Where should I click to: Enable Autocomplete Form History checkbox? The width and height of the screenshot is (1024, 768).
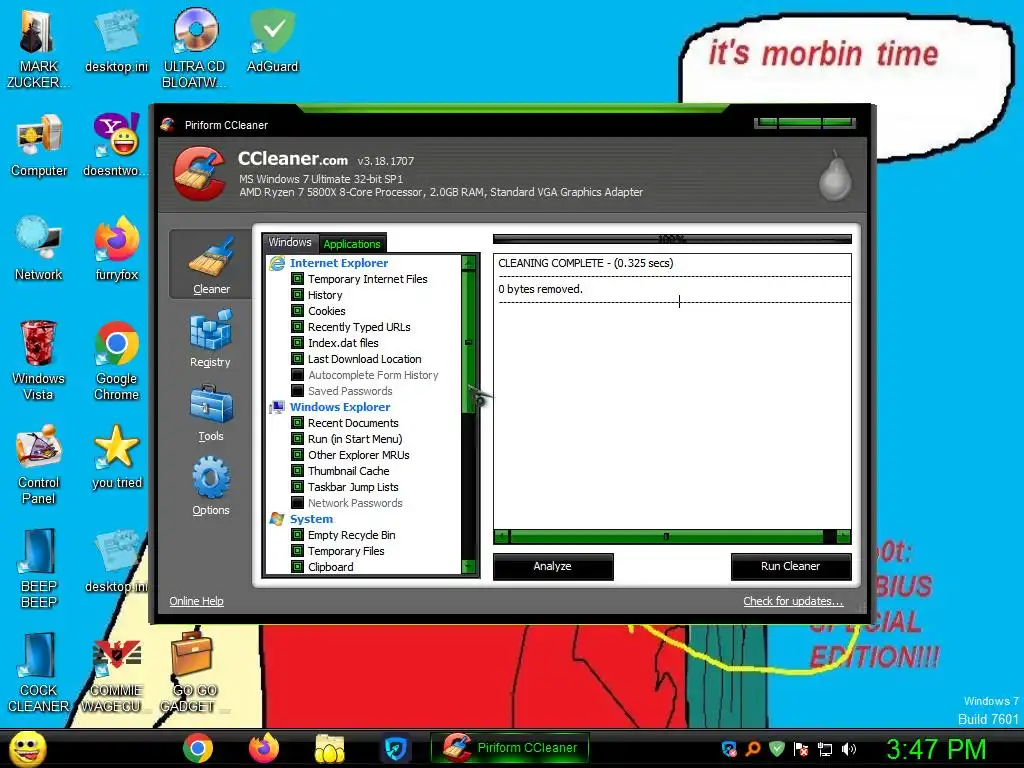[x=297, y=375]
